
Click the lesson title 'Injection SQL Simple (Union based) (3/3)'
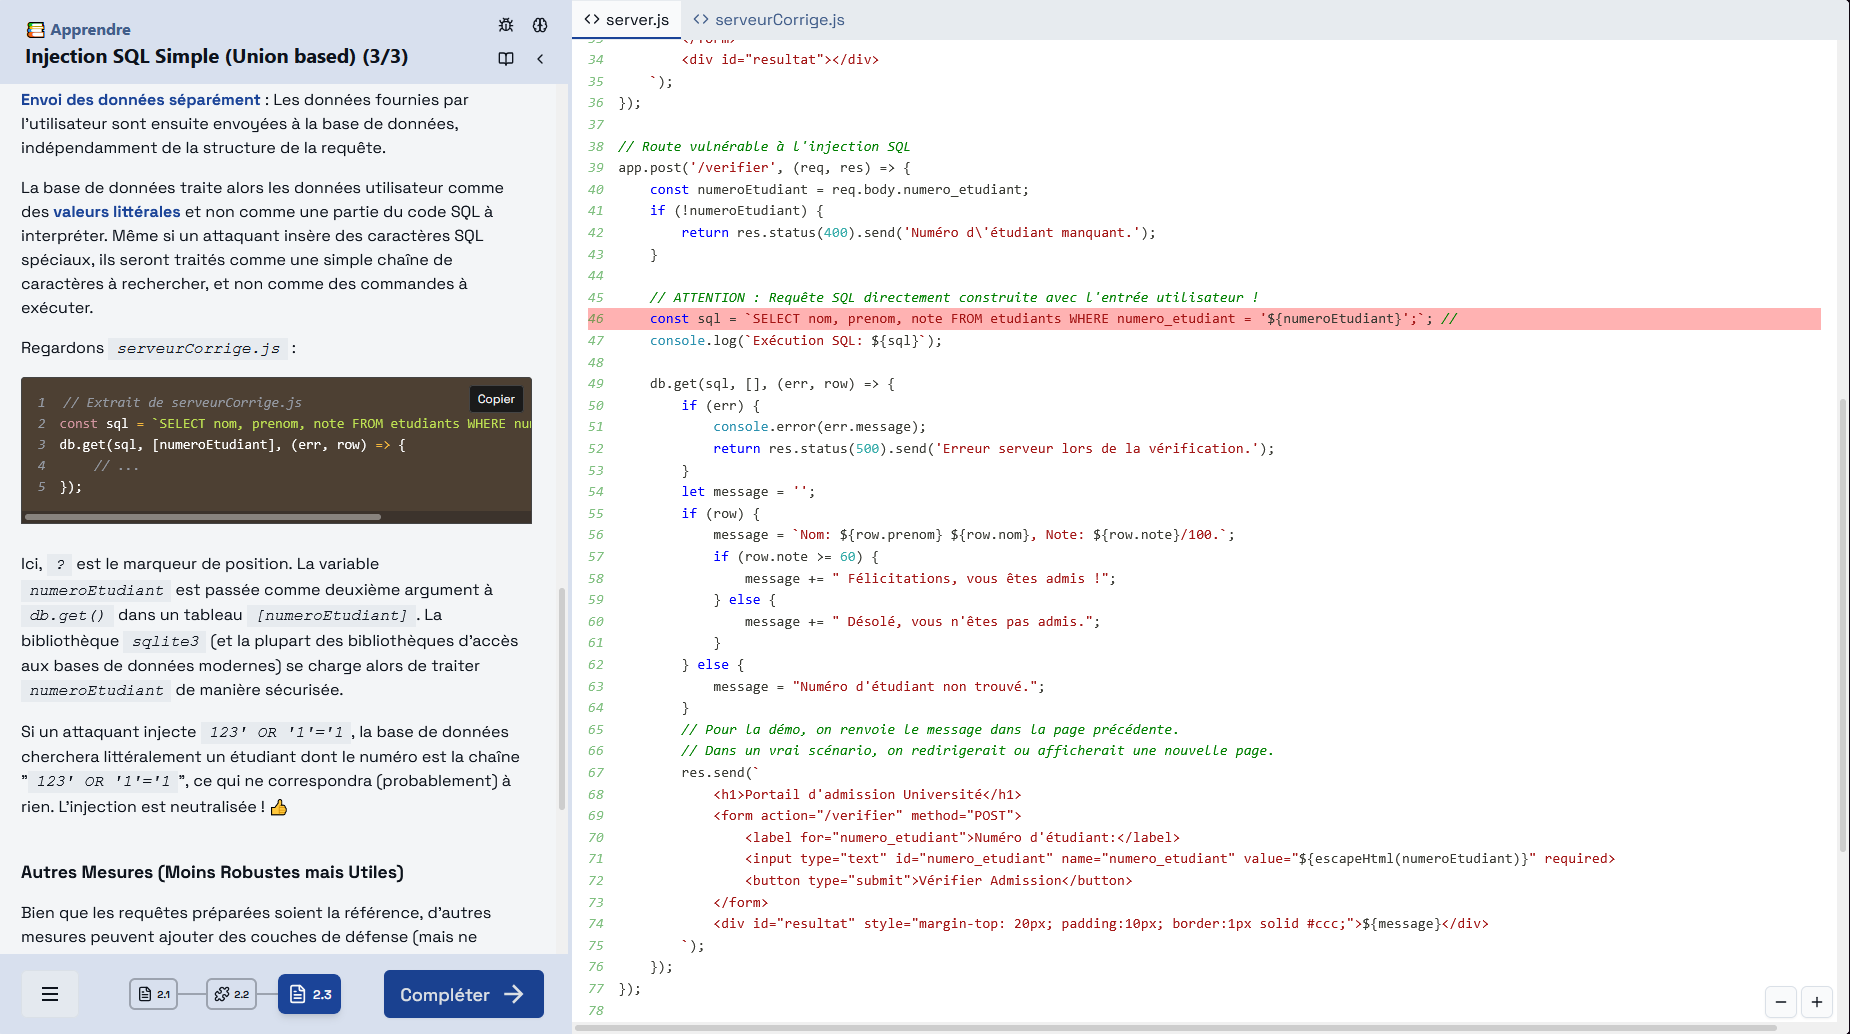(x=216, y=57)
